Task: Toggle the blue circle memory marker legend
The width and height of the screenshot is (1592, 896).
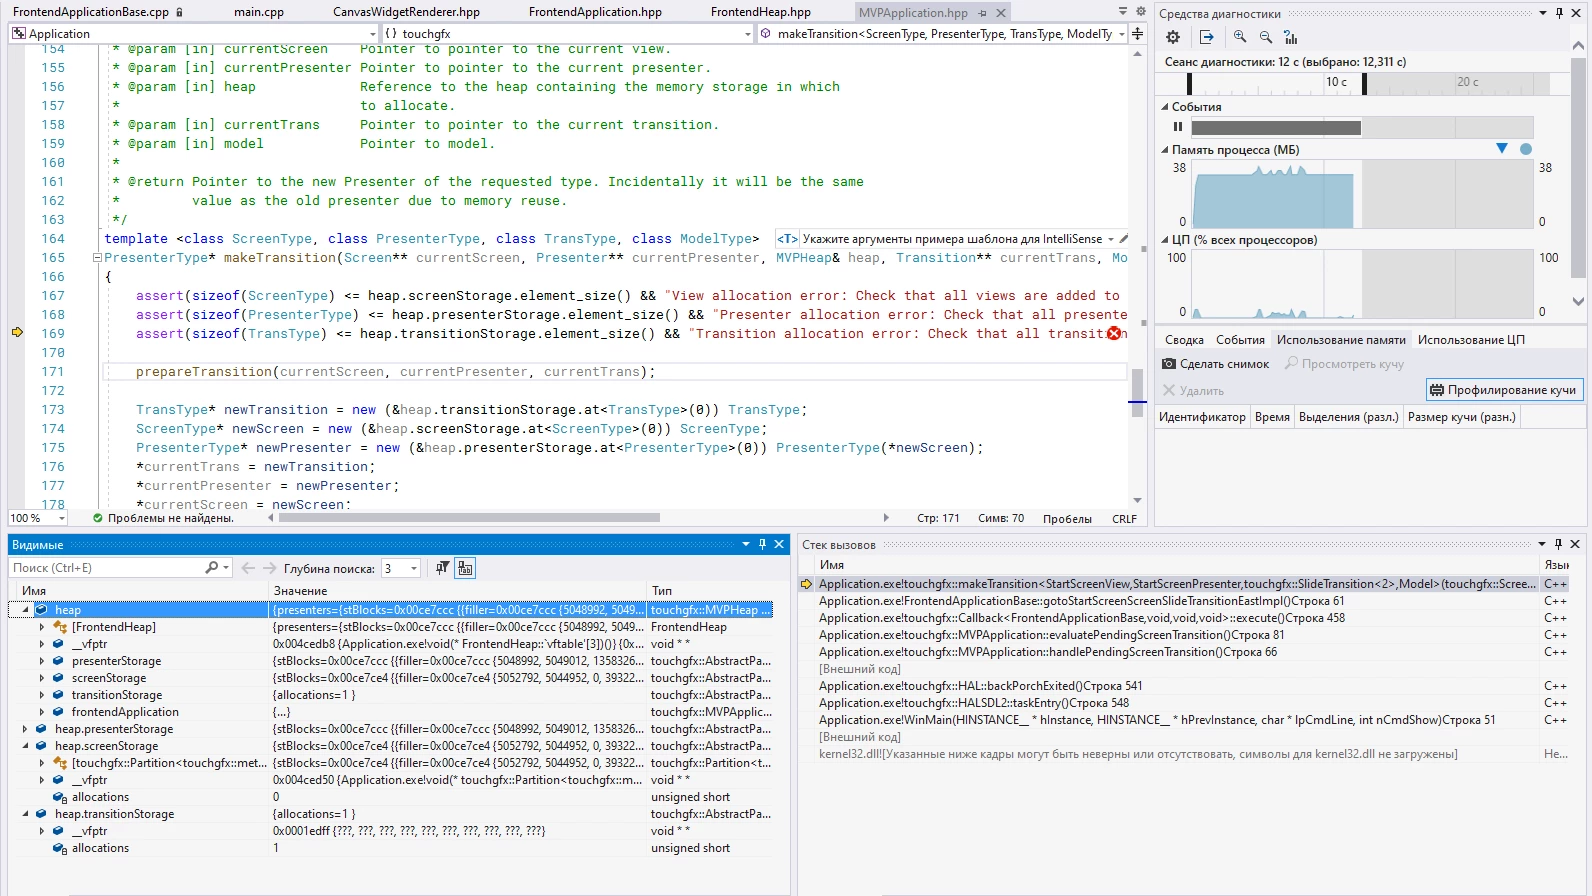Action: (1526, 149)
